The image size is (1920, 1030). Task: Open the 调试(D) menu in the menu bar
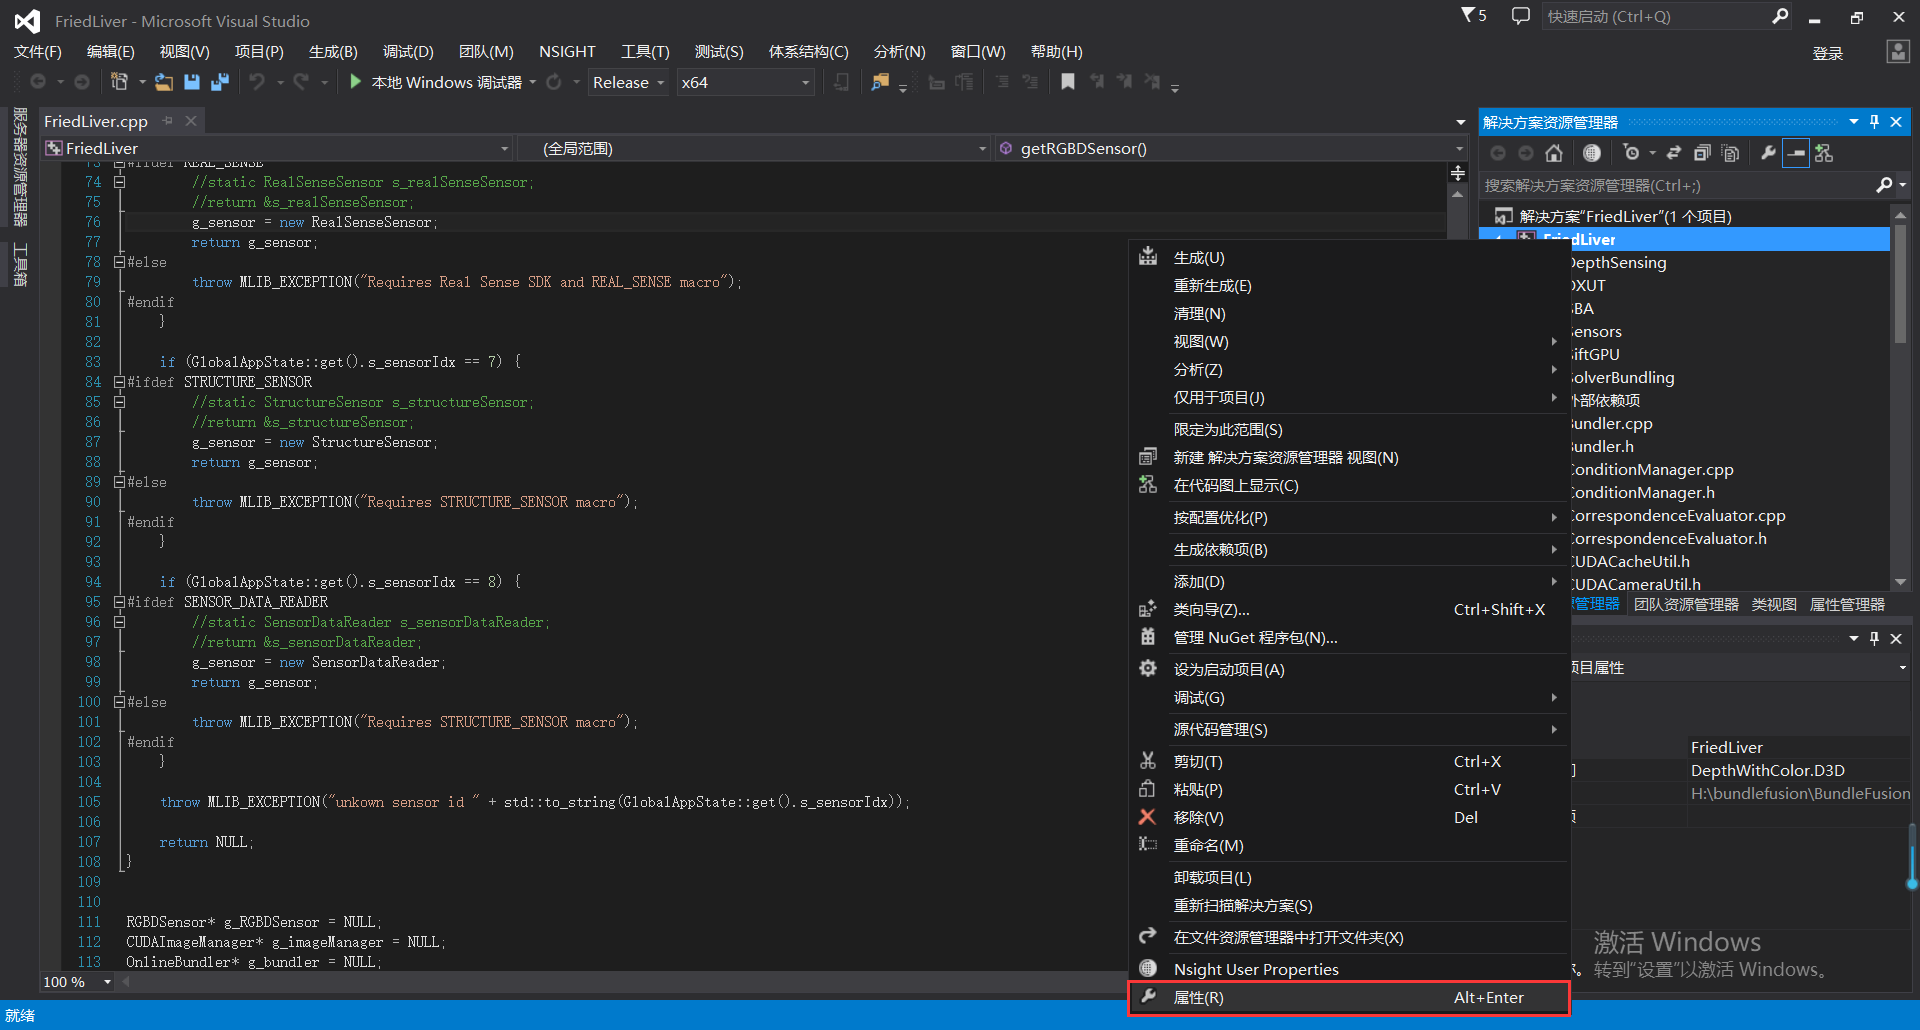point(408,52)
